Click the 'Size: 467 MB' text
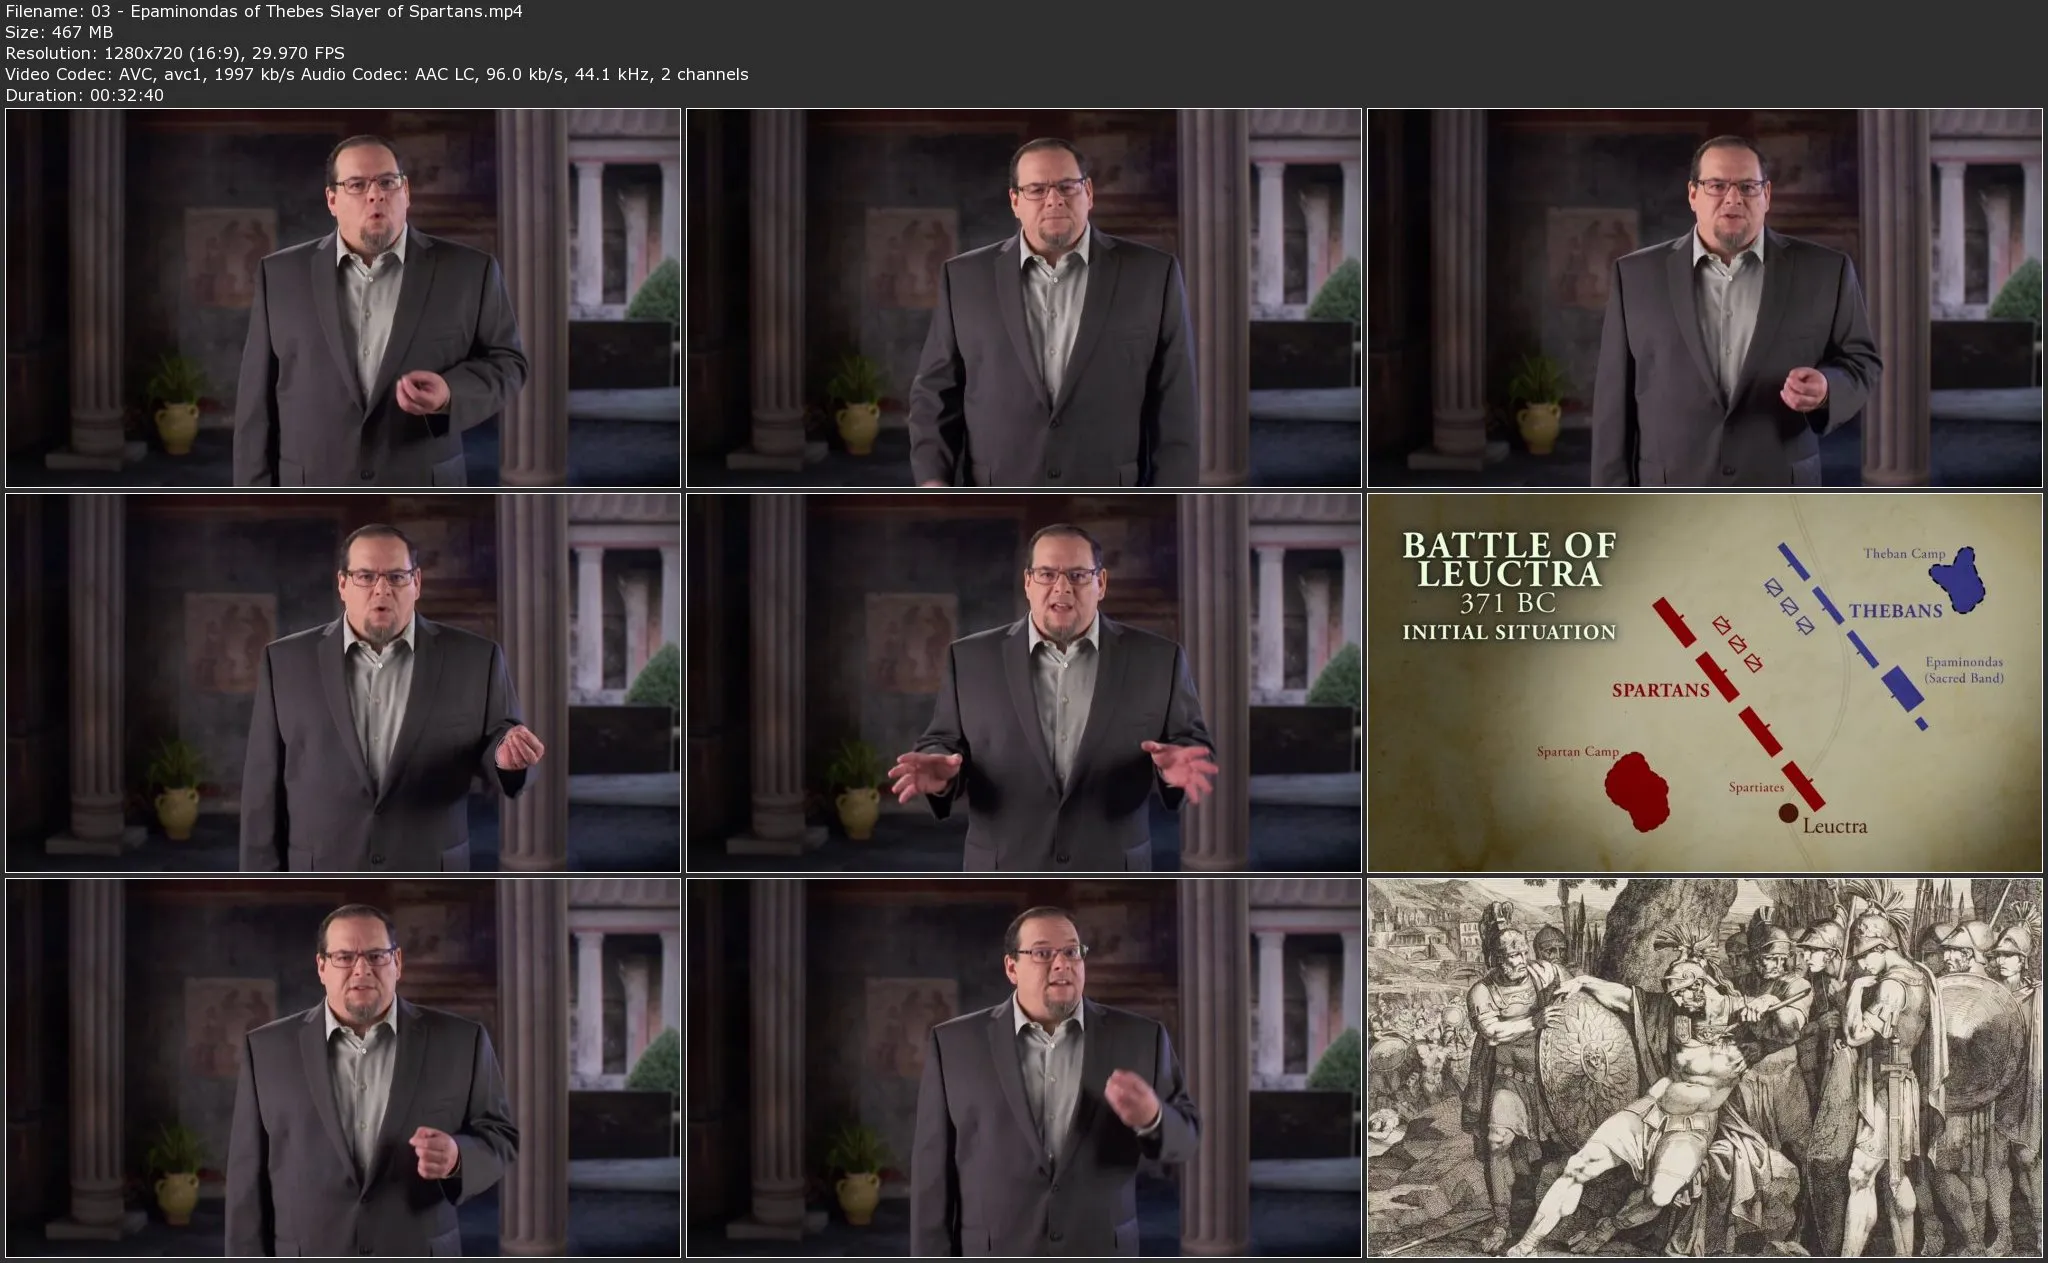2048x1263 pixels. 59,32
